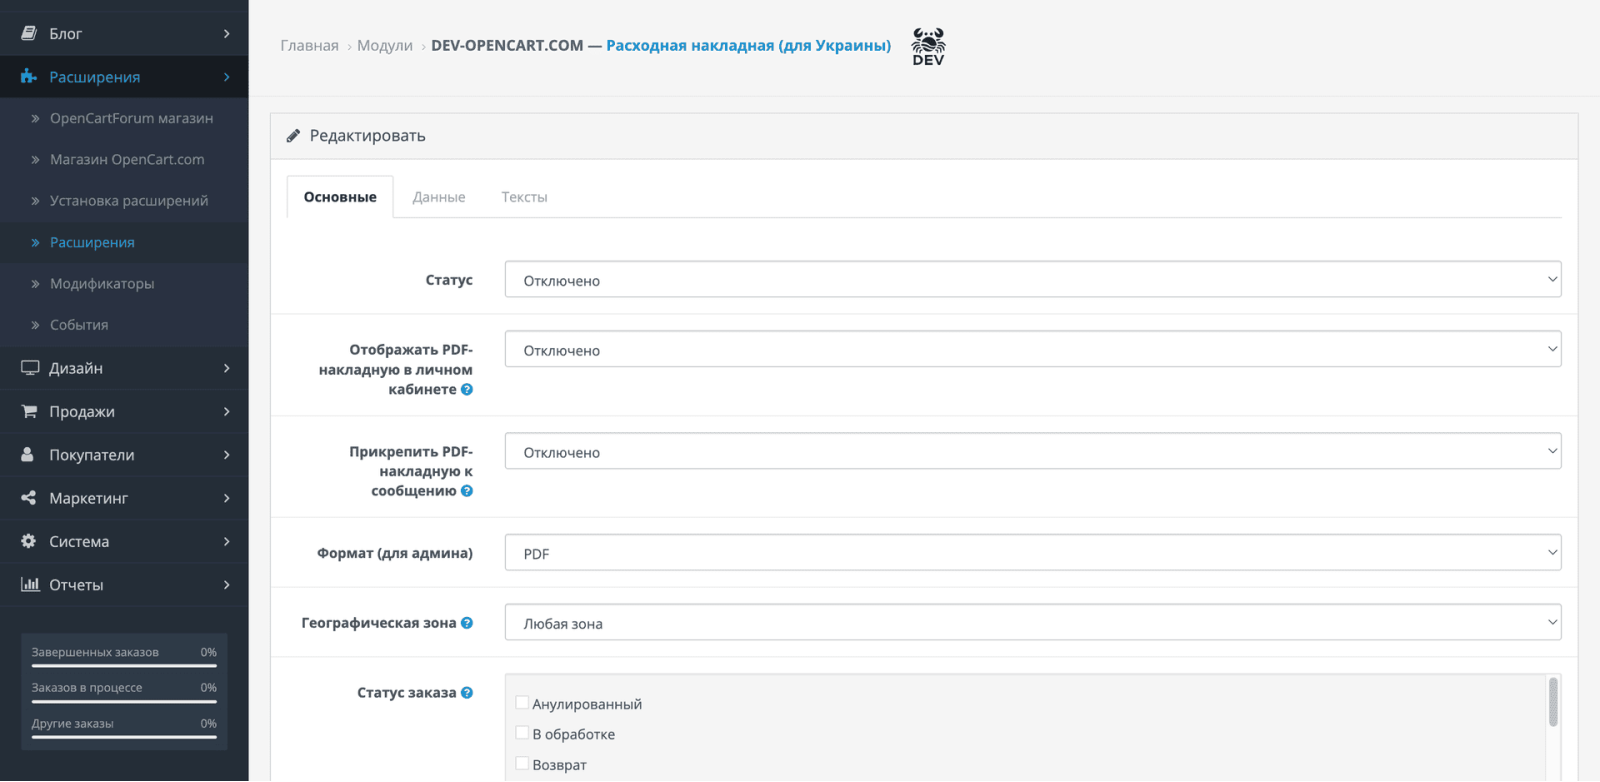1600x782 pixels.
Task: Expand the Маркетинг menu chevron
Action: point(227,498)
